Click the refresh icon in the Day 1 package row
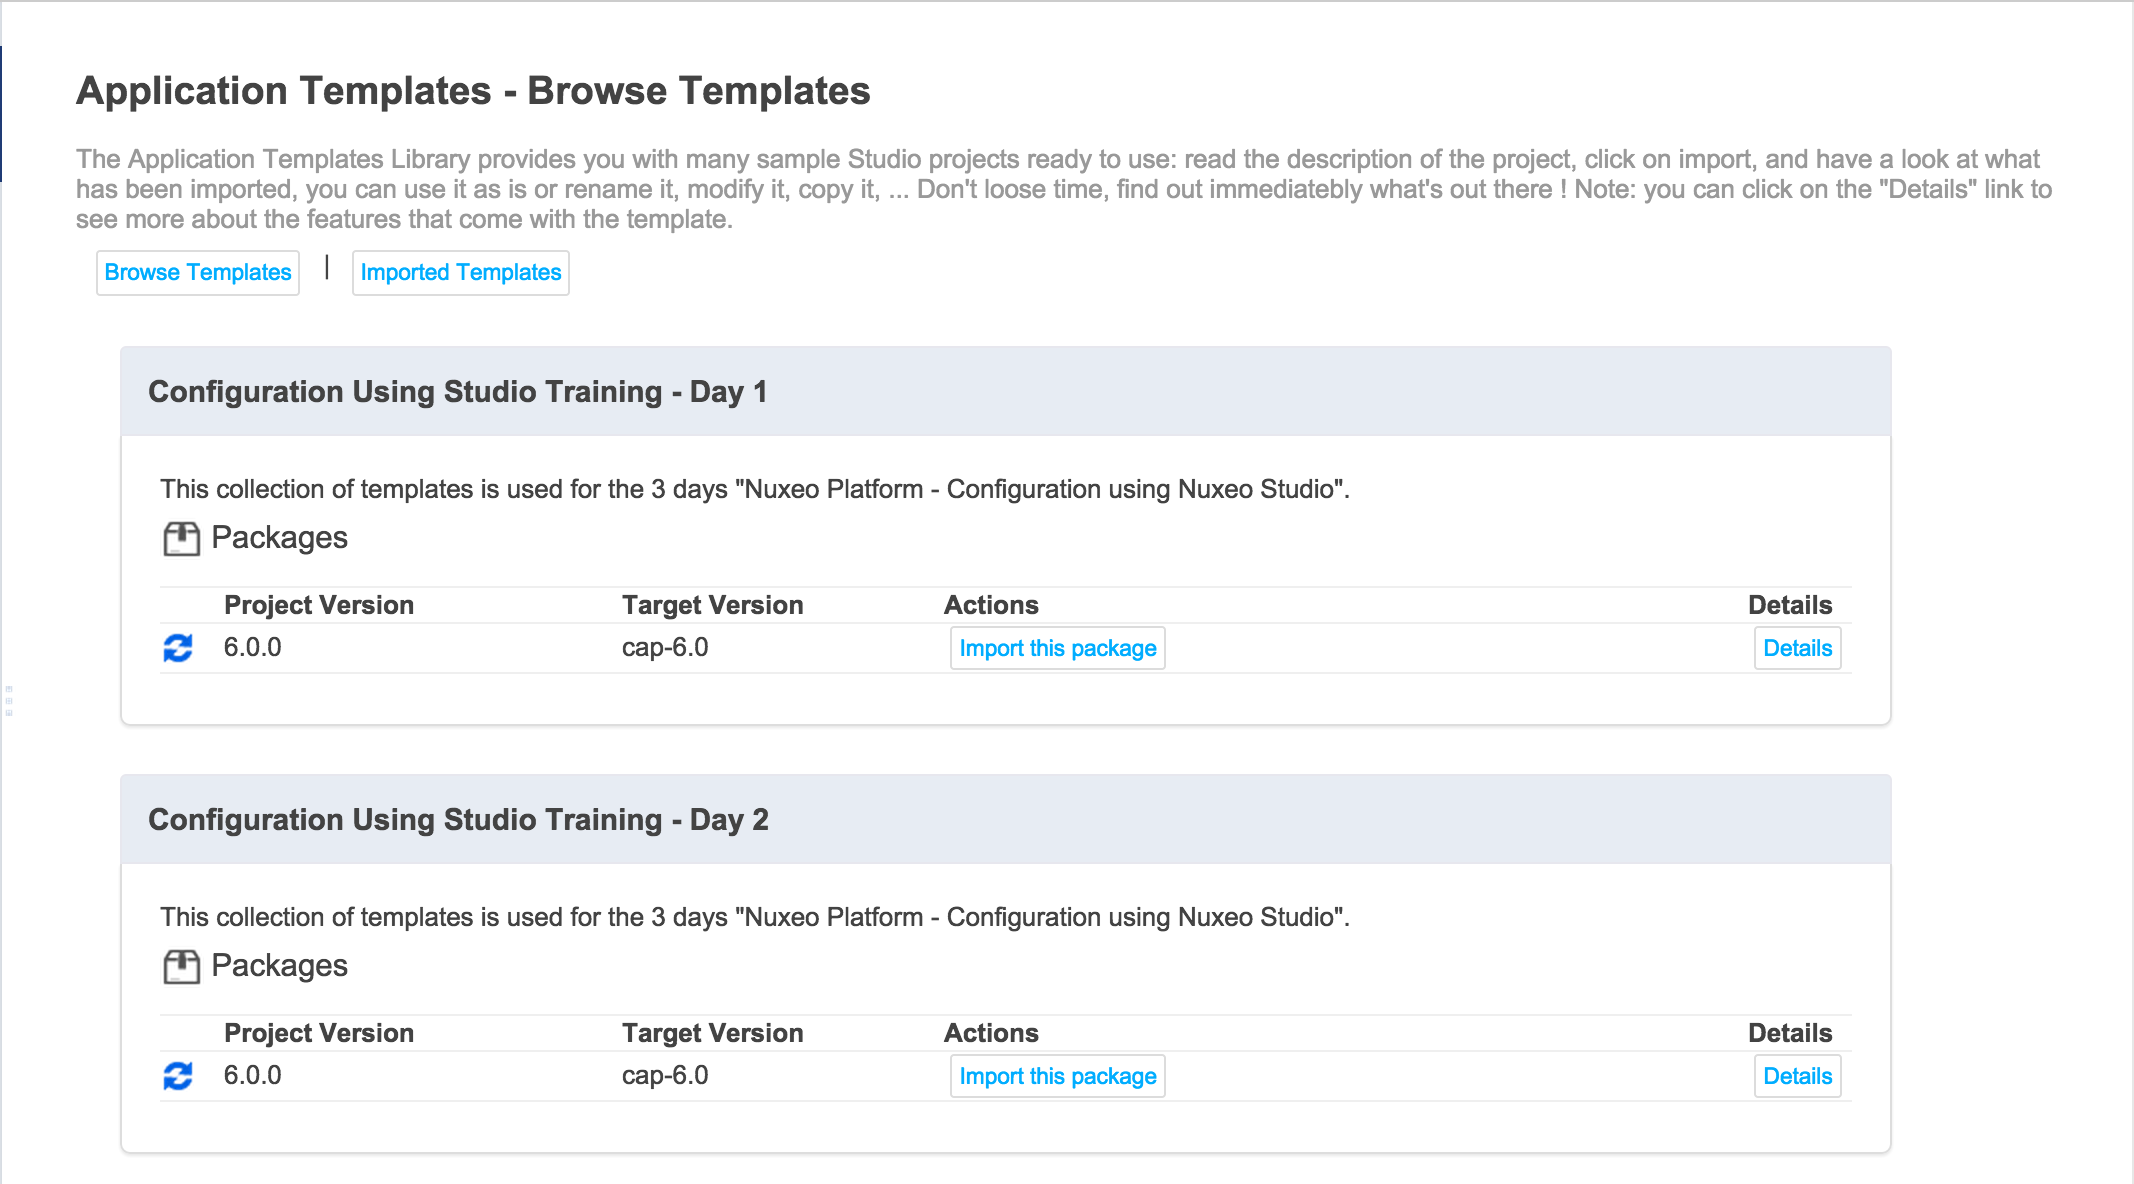The width and height of the screenshot is (2134, 1184). click(x=178, y=648)
